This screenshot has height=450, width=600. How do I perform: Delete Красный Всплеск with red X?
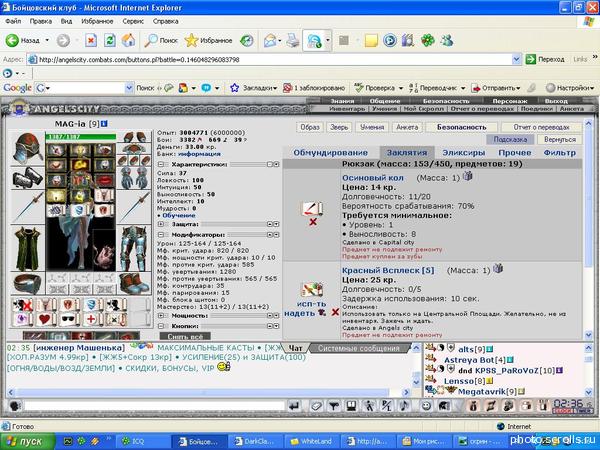tap(335, 312)
